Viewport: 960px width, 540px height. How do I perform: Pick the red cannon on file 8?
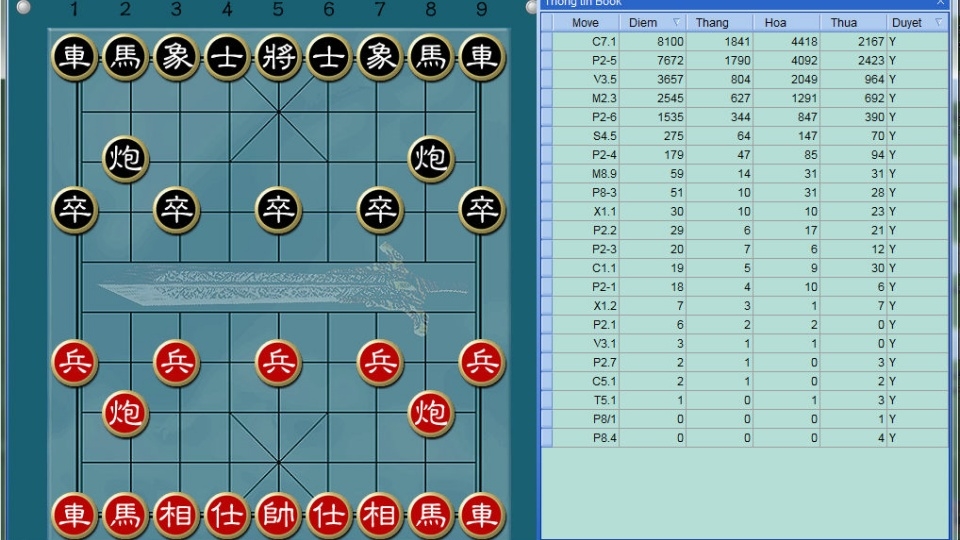(430, 413)
